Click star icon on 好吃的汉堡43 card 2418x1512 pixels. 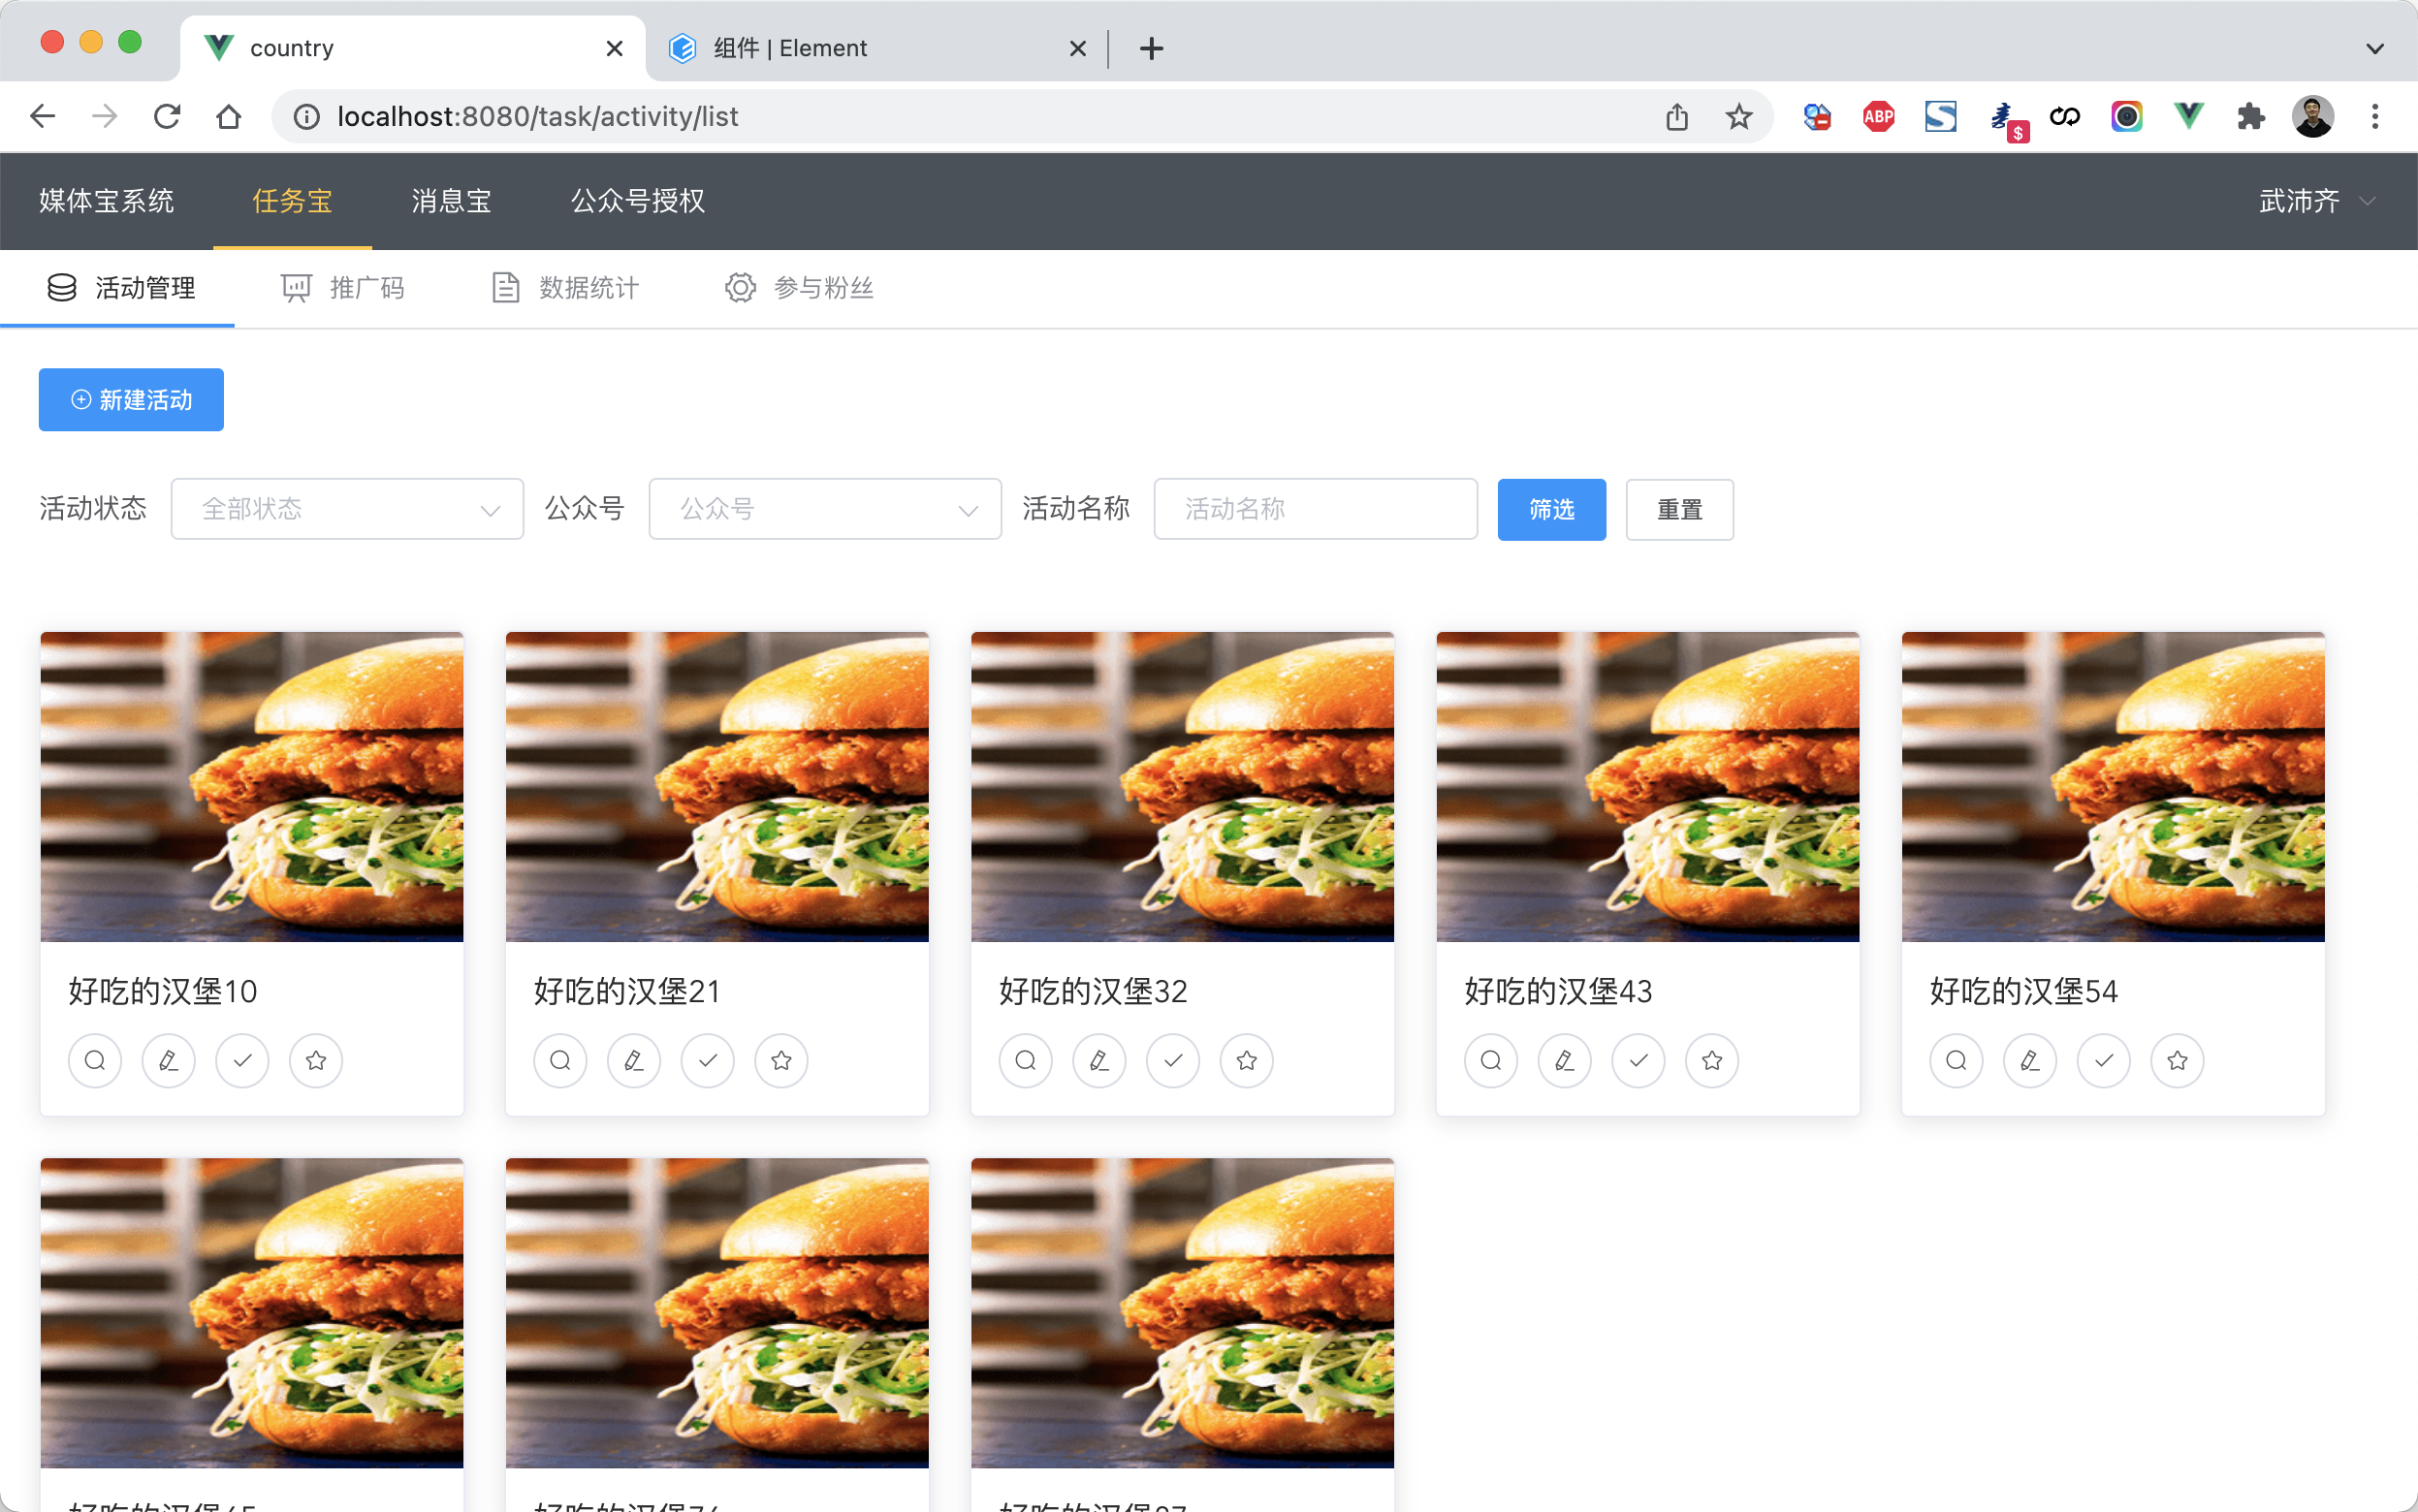[x=1712, y=1060]
